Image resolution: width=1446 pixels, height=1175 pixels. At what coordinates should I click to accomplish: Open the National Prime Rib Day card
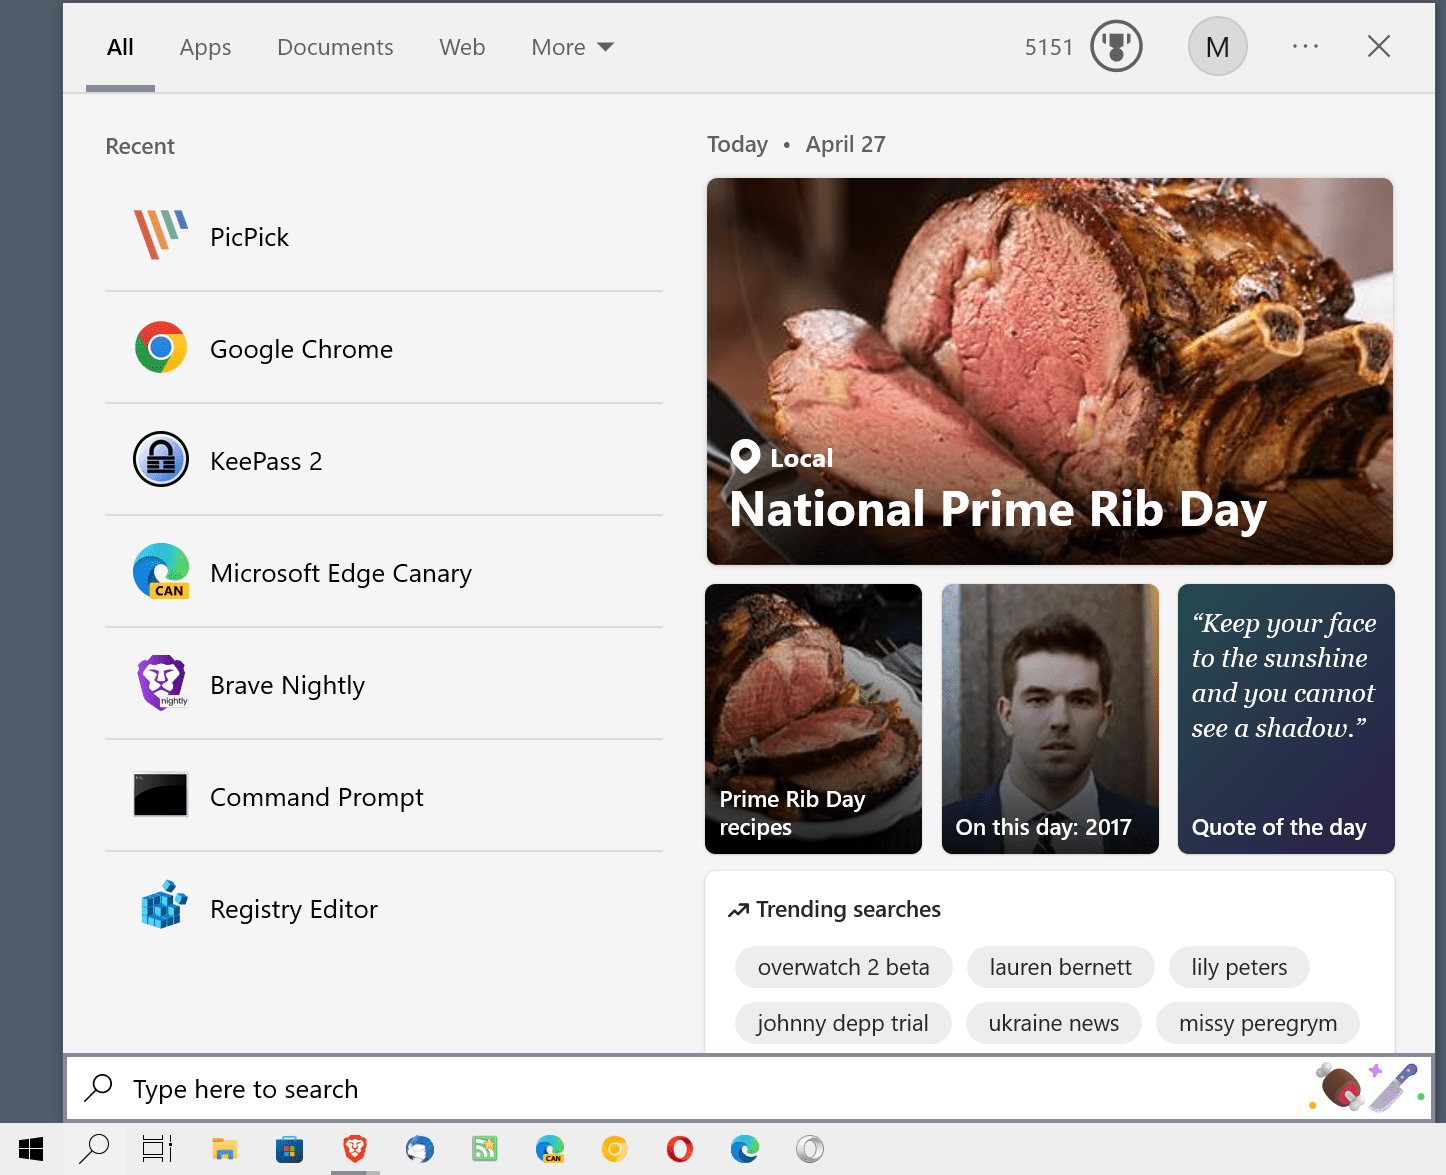tap(1050, 371)
